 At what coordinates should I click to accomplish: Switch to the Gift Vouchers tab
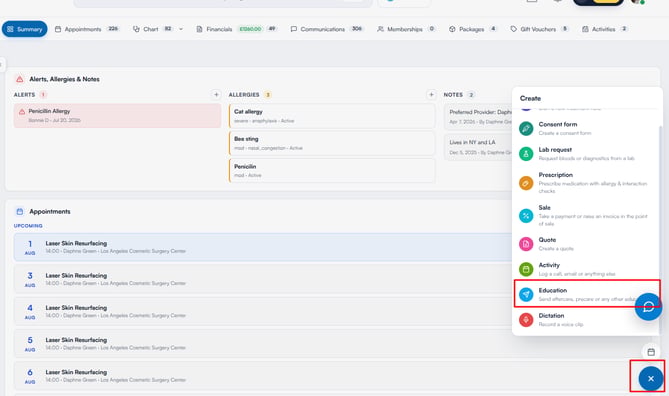click(x=539, y=29)
